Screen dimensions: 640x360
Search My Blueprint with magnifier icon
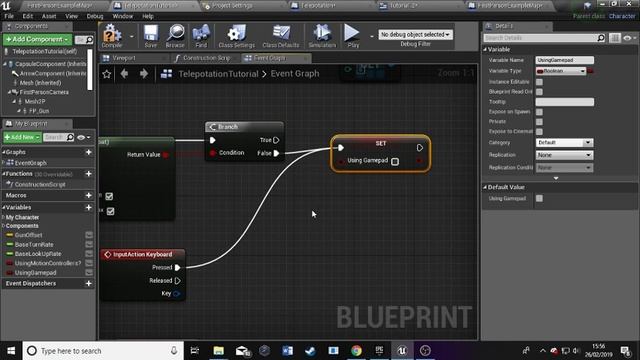(70, 137)
